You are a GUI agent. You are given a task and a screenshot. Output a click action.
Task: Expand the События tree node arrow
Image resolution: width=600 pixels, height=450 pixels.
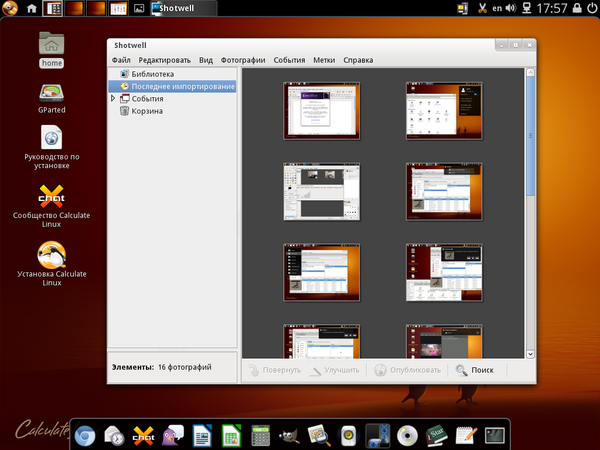113,99
